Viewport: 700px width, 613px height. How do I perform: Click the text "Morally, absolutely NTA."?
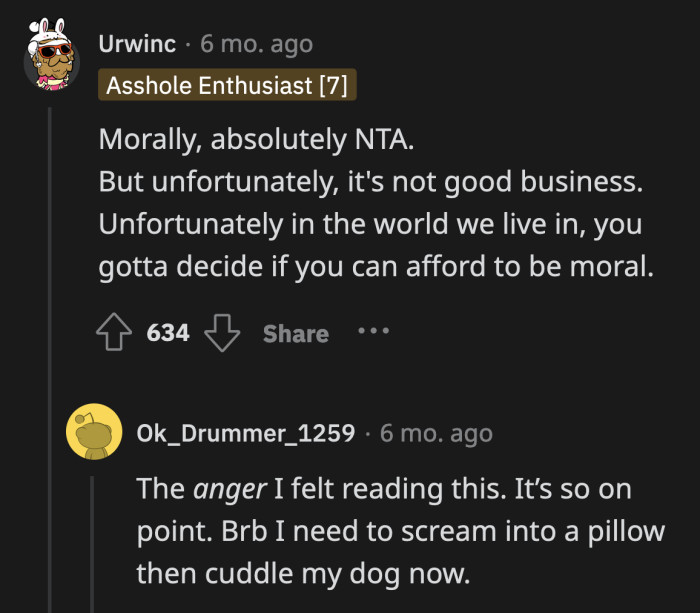[x=255, y=139]
